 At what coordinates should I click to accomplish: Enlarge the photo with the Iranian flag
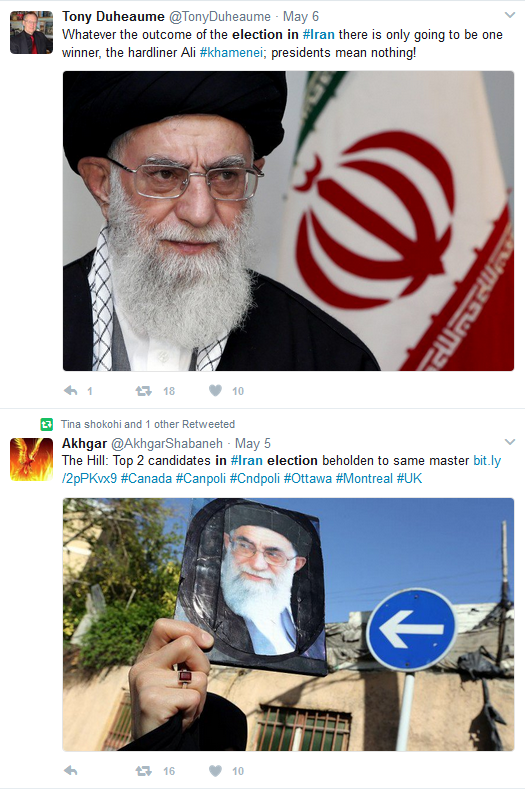click(288, 221)
